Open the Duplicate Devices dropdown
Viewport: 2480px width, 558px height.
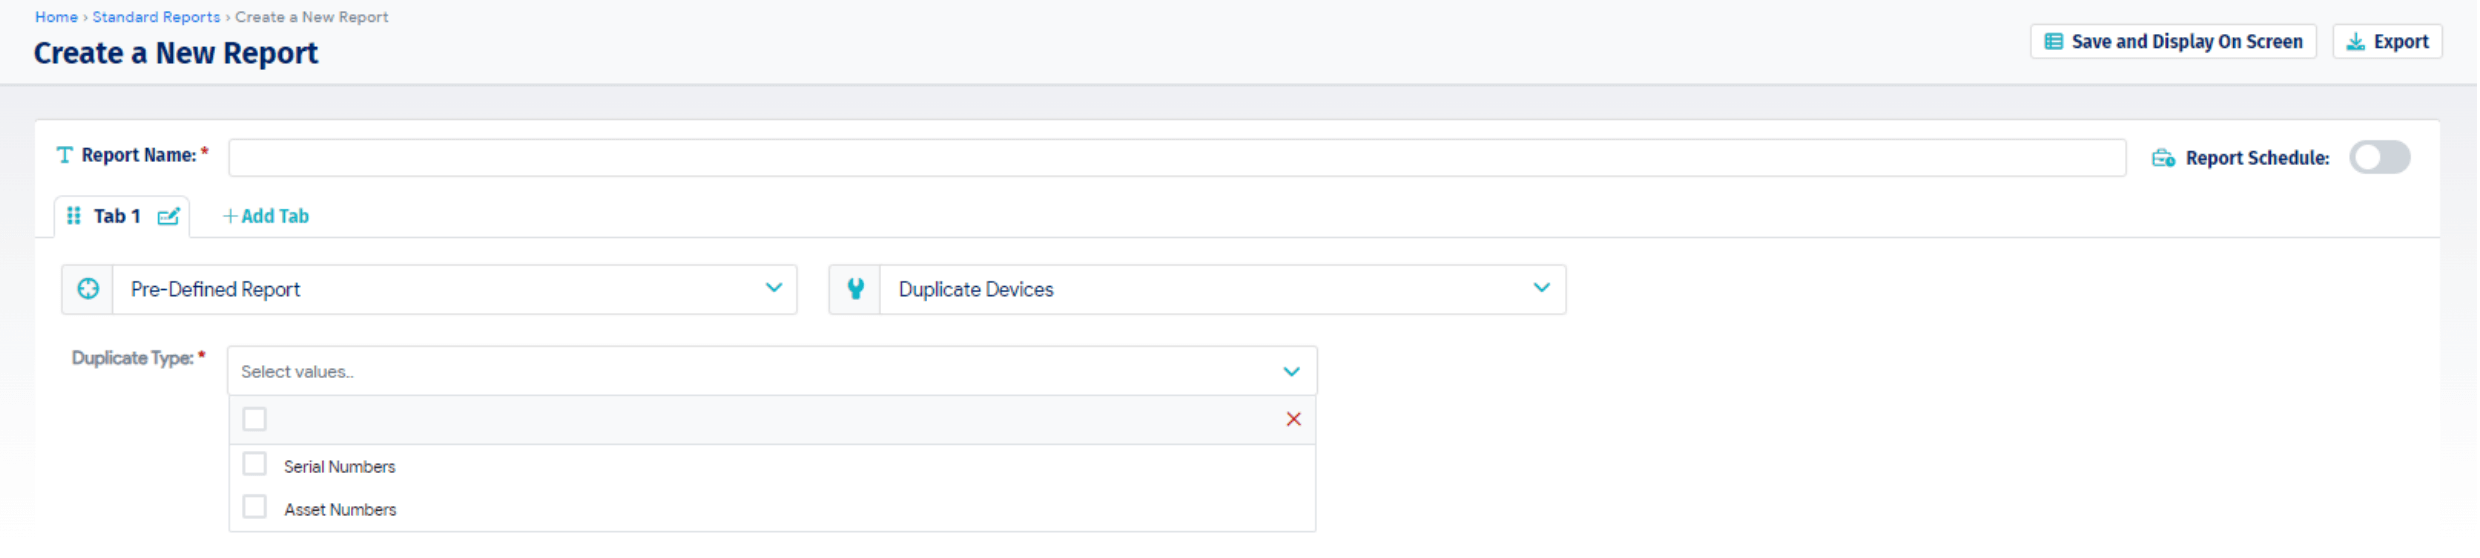[1197, 289]
